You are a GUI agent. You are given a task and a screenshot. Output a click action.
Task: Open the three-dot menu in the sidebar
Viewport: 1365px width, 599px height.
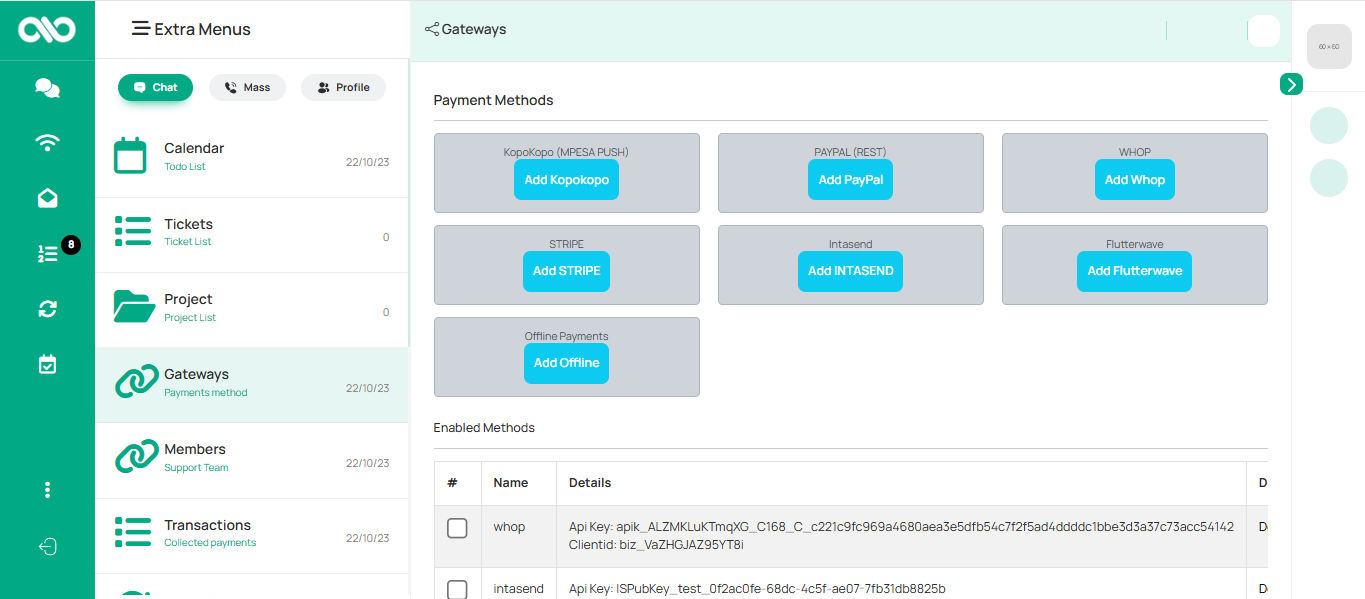pyautogui.click(x=46, y=489)
